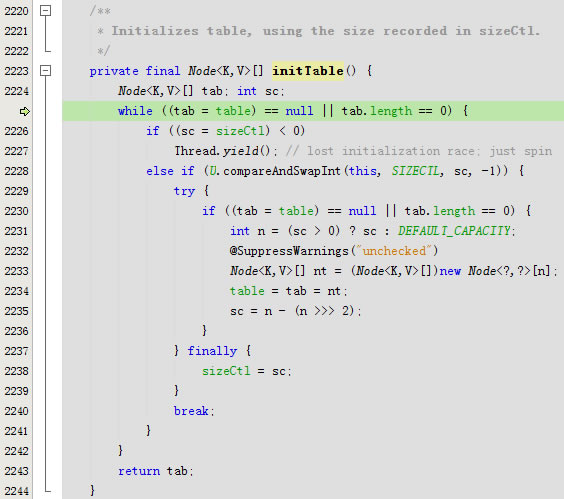Click 'null' on the highlighted while line

click(299, 111)
